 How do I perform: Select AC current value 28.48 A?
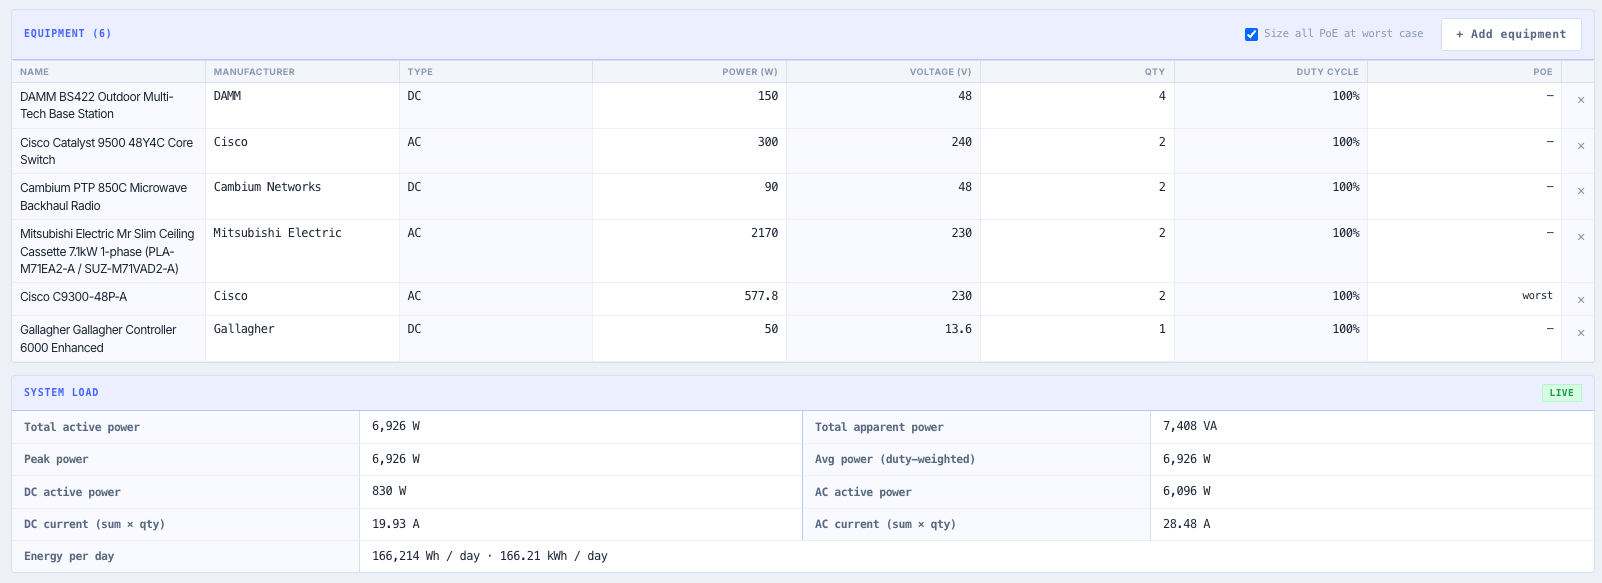click(1187, 524)
